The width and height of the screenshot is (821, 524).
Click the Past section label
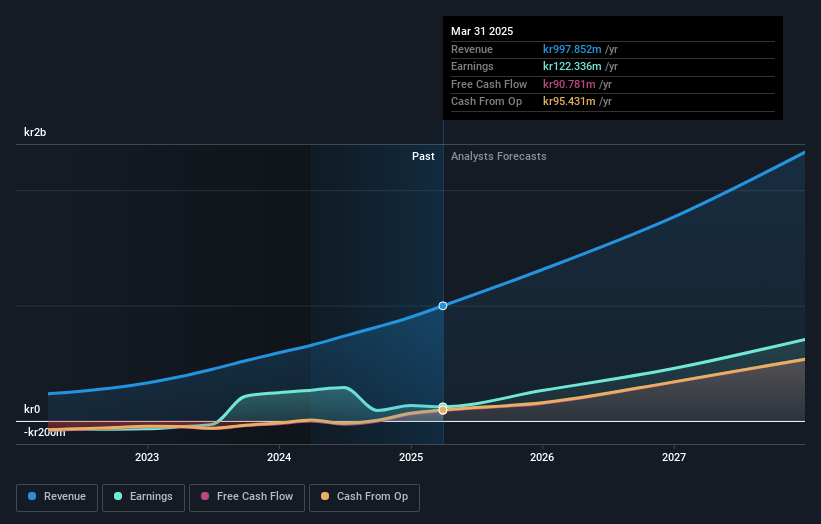pyautogui.click(x=423, y=156)
